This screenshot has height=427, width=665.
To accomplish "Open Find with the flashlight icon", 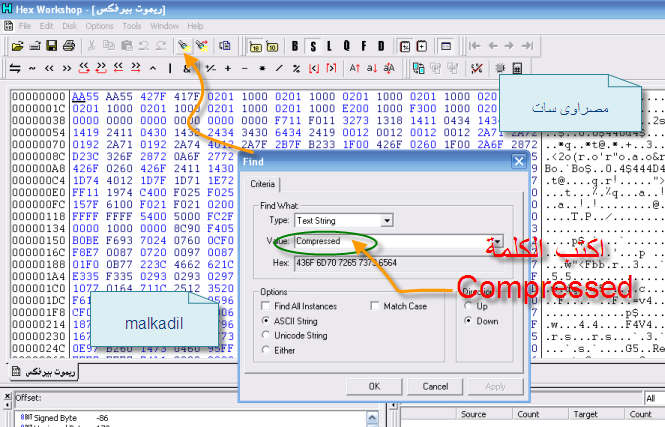I will tap(184, 46).
